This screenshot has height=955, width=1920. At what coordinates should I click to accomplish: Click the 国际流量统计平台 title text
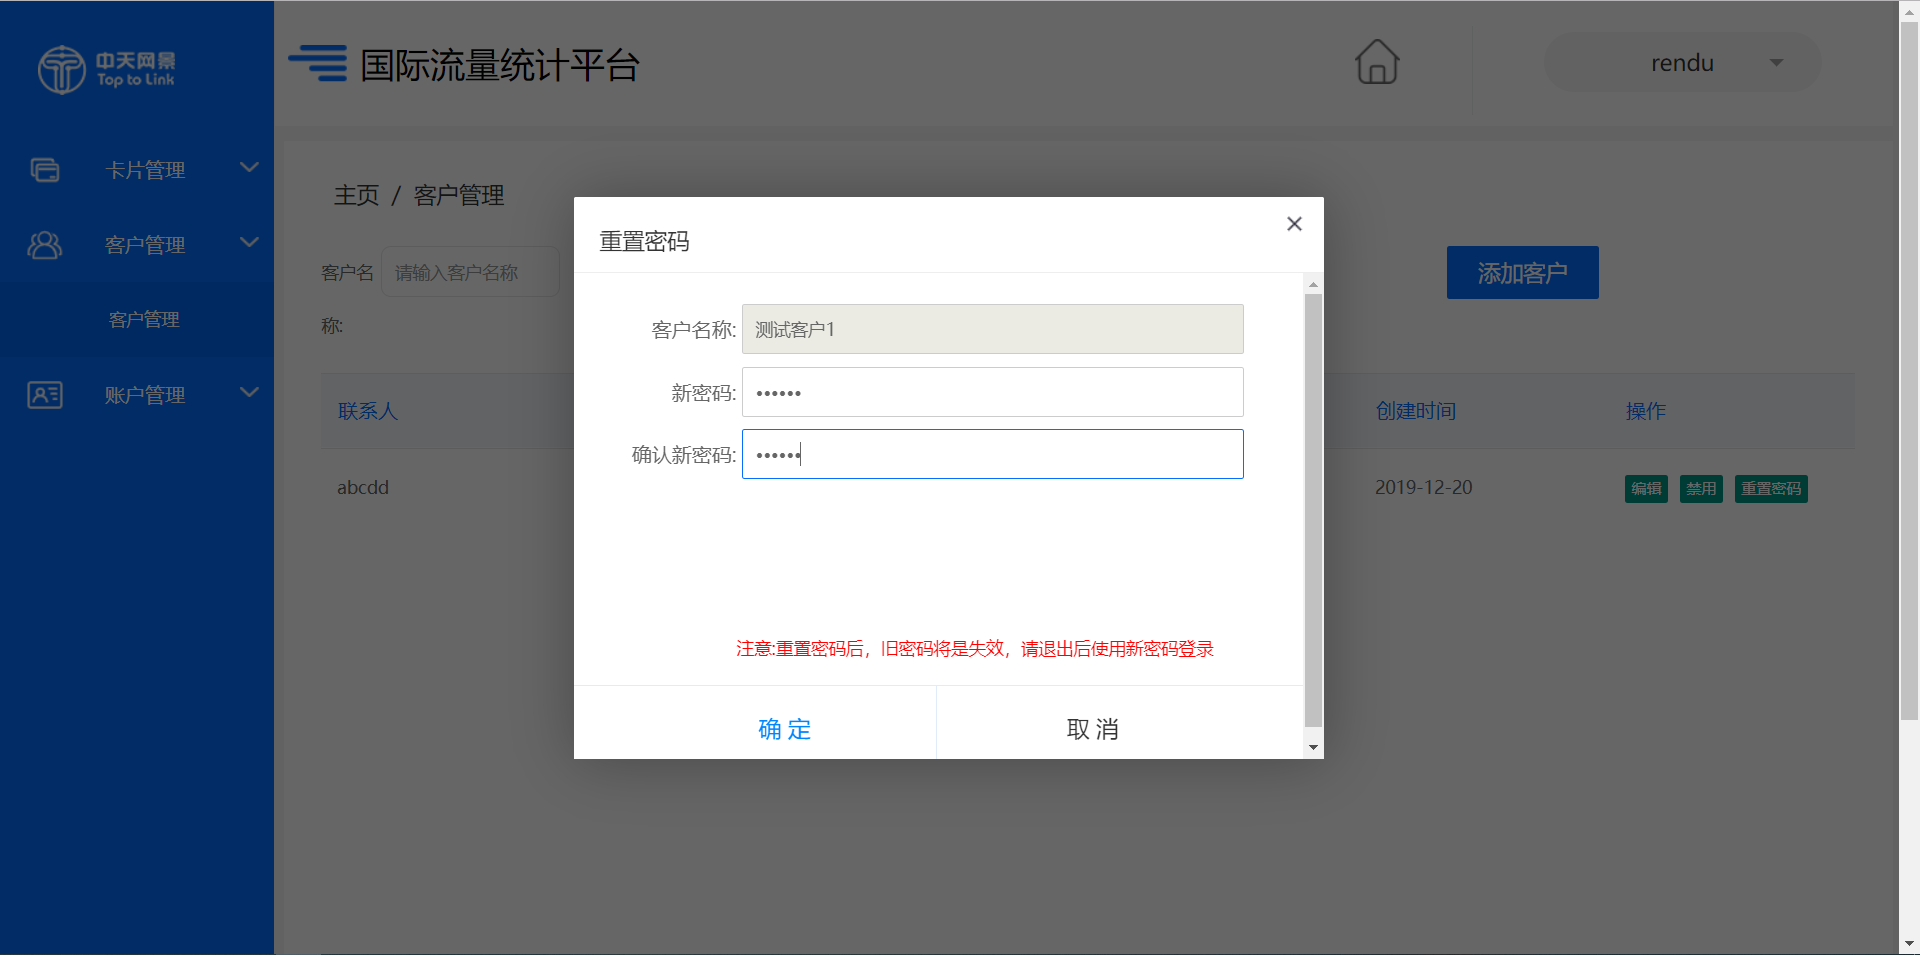(x=500, y=65)
